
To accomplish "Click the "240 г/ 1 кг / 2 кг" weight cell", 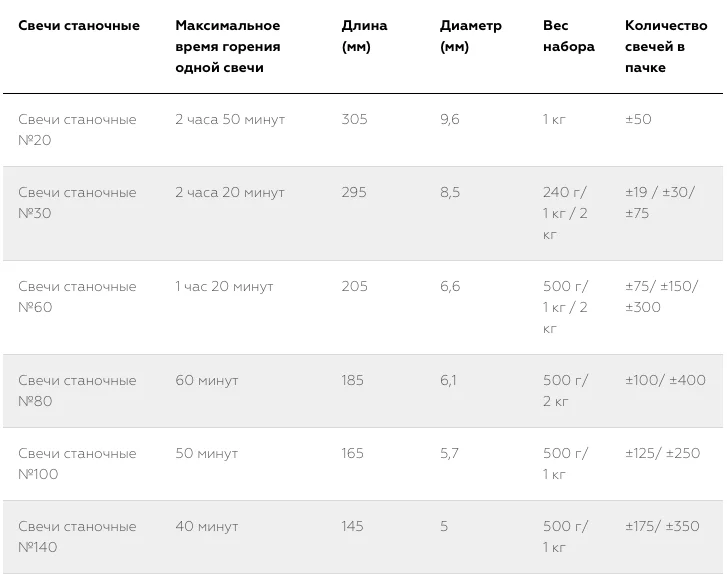I will click(565, 214).
